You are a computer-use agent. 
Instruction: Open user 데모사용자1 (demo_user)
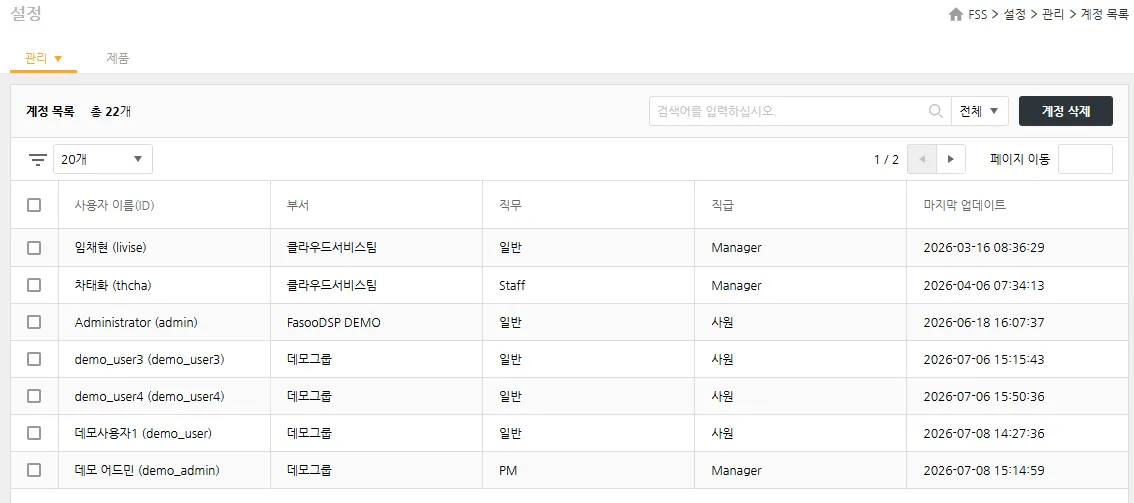143,434
